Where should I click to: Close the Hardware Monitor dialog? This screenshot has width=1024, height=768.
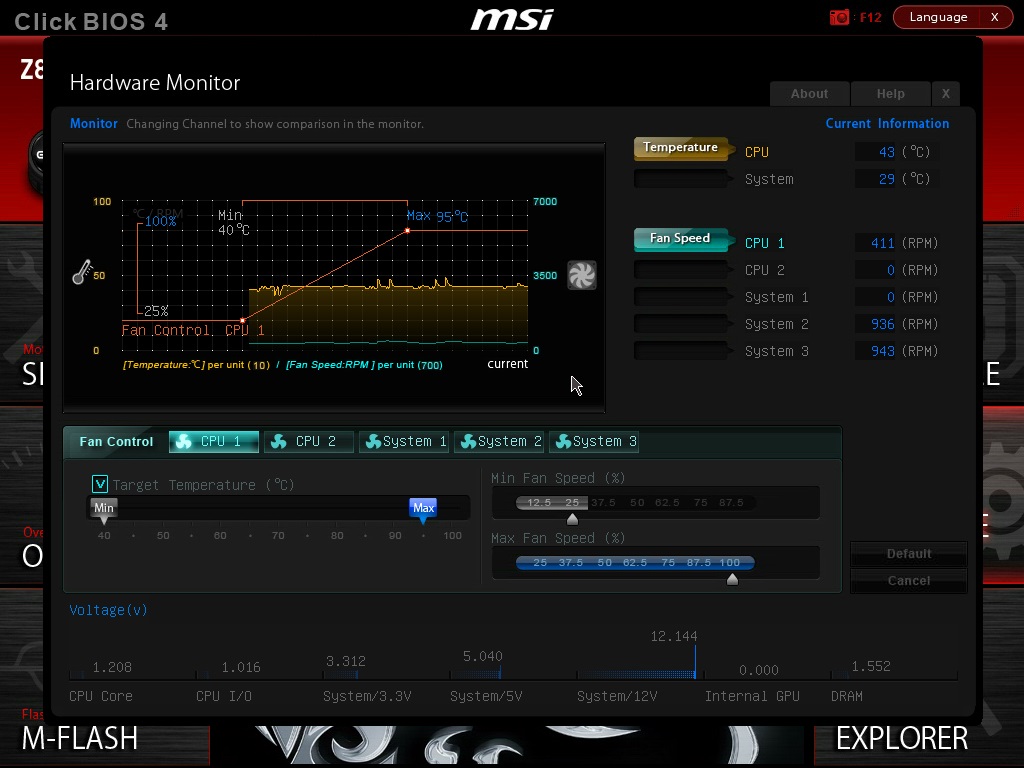946,93
